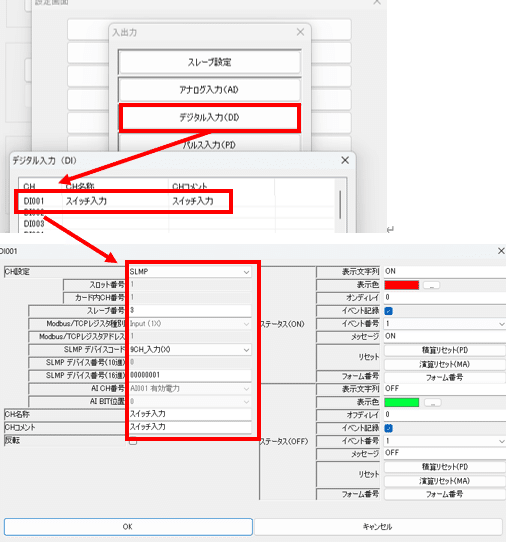This screenshot has width=506, height=542.
Task: Click the red 表示色 swatch for ON status
Action: point(402,285)
